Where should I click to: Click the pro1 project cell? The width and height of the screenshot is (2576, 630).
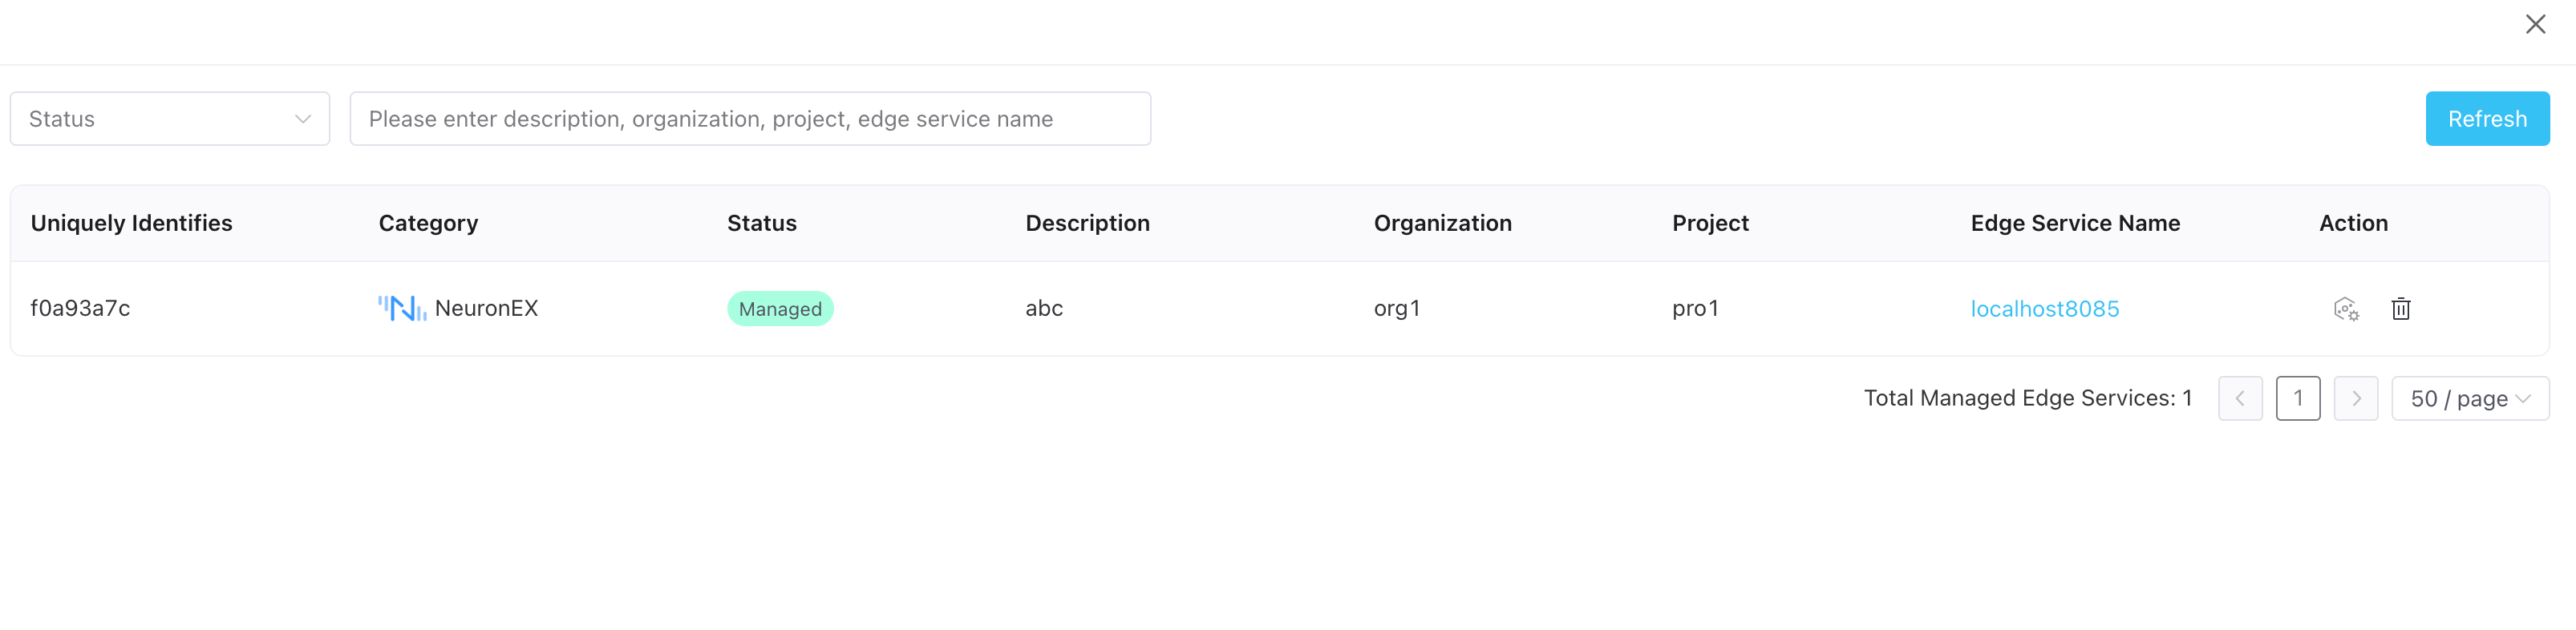click(1695, 308)
